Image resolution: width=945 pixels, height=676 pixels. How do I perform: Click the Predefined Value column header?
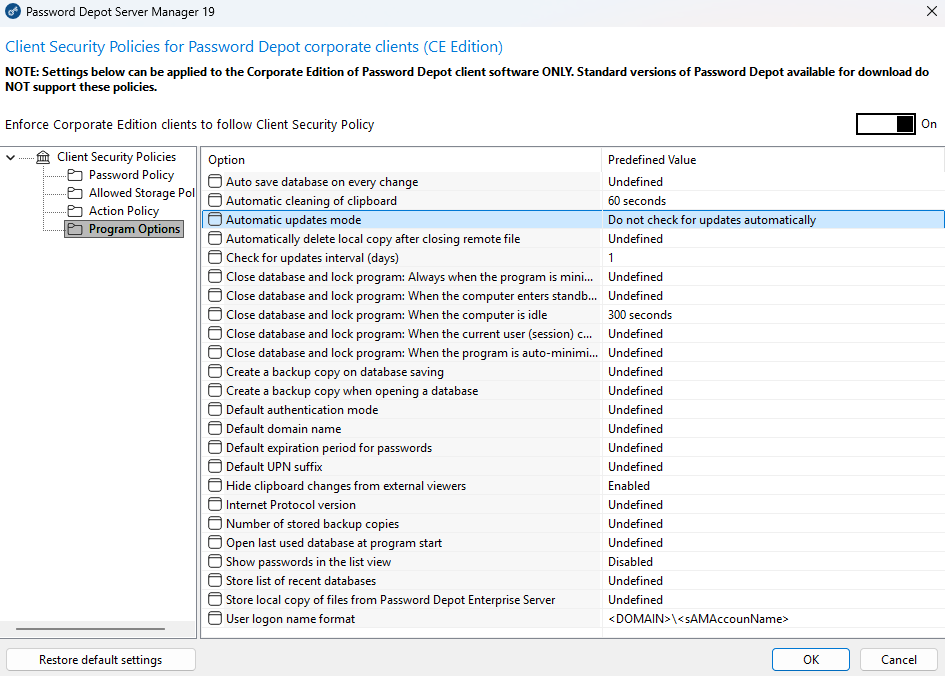coord(773,160)
